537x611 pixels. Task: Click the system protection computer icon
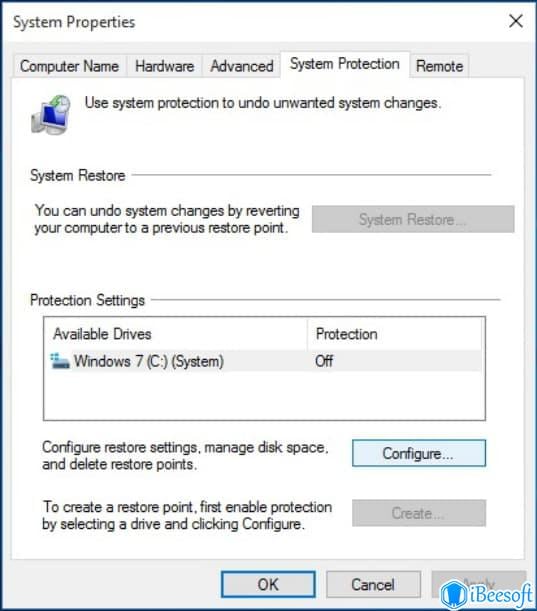(51, 115)
